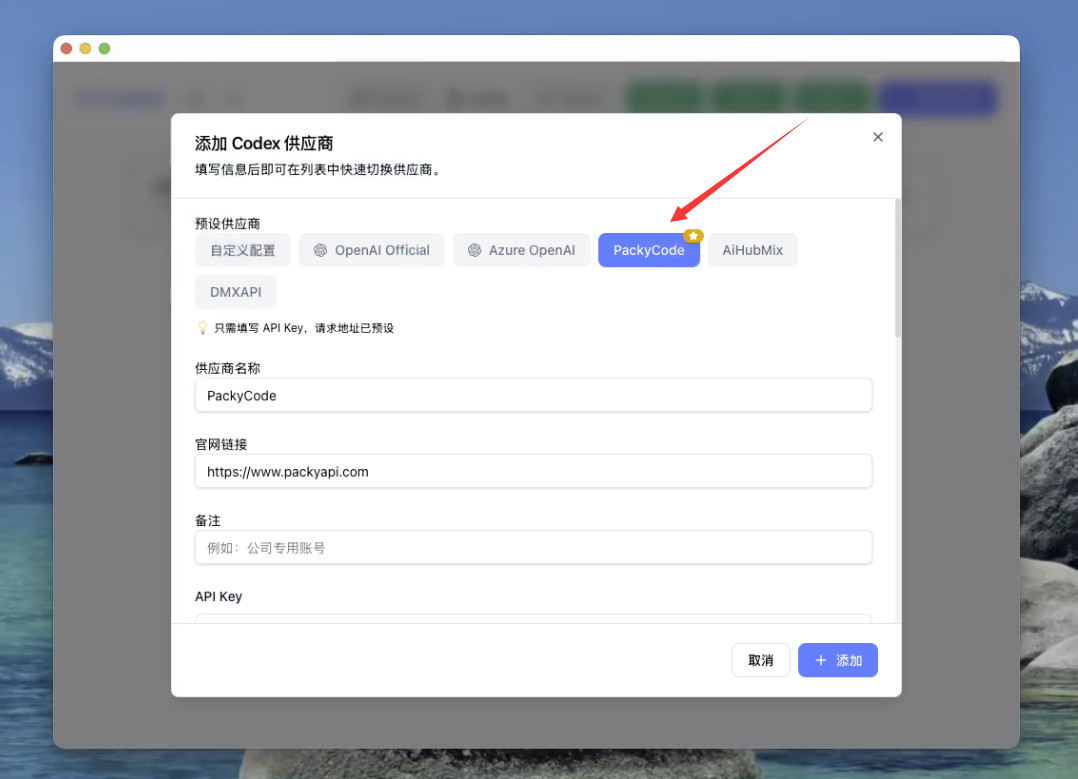Image resolution: width=1078 pixels, height=779 pixels.
Task: Click the empty 备注 remarks field
Action: (533, 547)
